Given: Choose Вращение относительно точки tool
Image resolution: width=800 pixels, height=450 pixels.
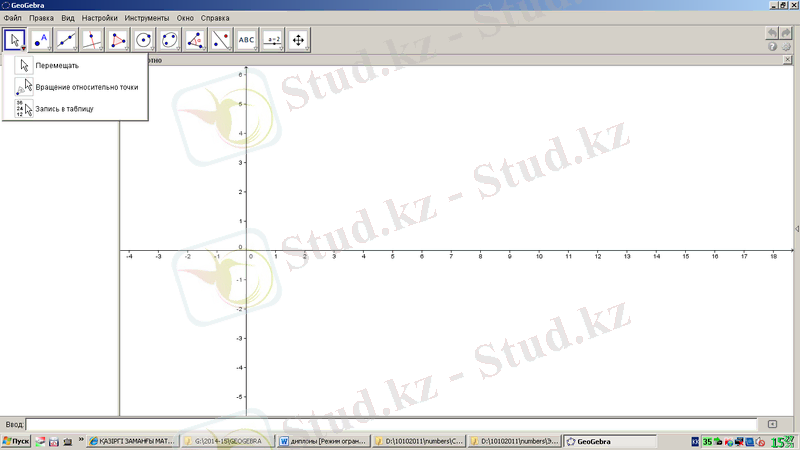Looking at the screenshot, I should click(x=75, y=87).
